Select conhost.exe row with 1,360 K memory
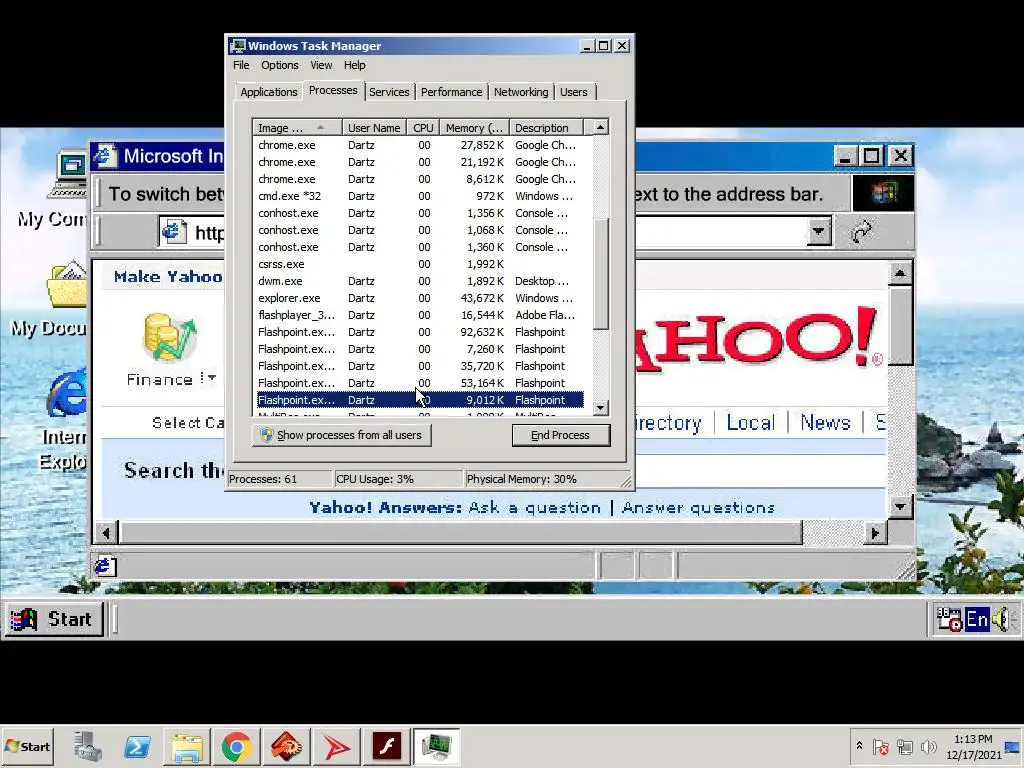1024x768 pixels. [420, 247]
